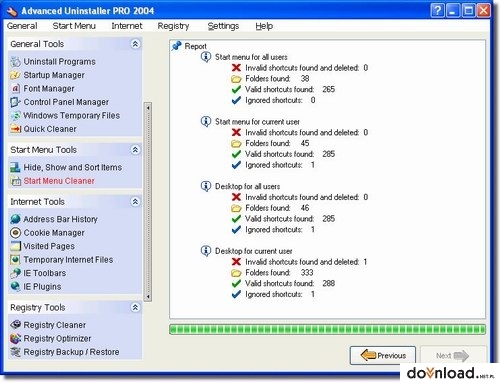Collapse the General Tools section
This screenshot has width=500, height=382.
point(135,44)
